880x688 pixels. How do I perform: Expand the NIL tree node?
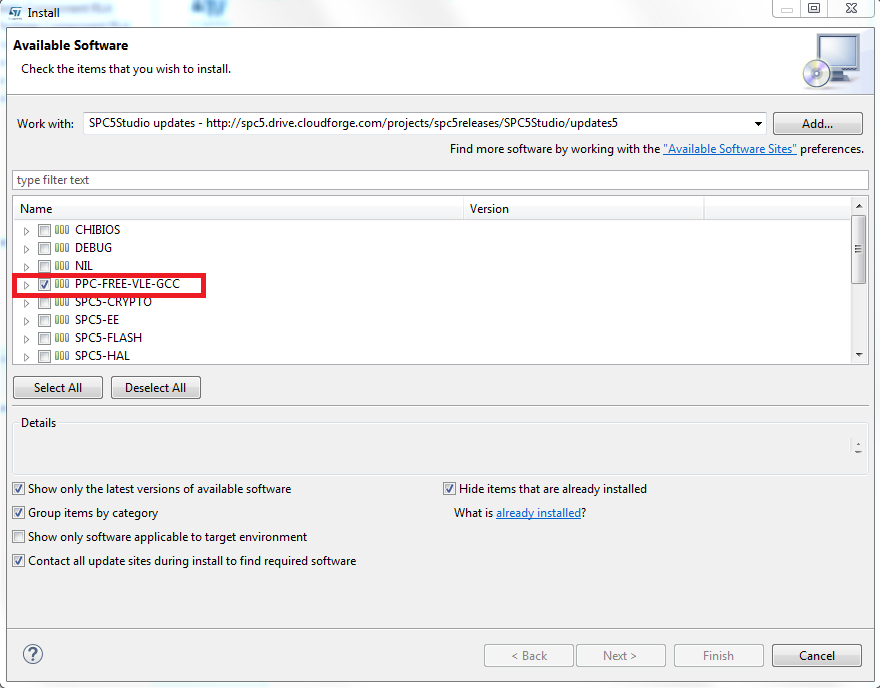point(26,267)
